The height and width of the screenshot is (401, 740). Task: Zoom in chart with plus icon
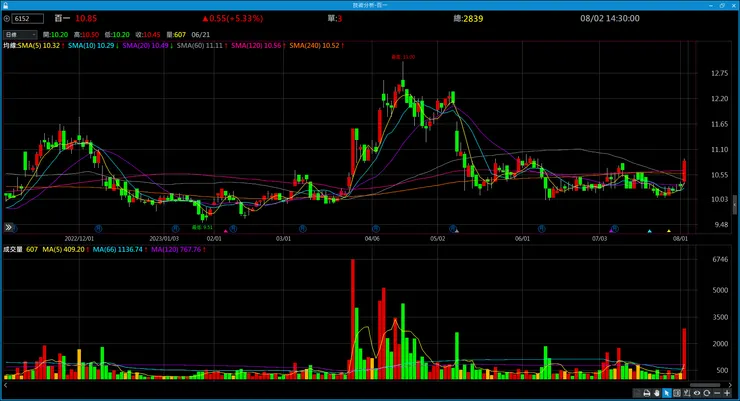pyautogui.click(x=727, y=393)
